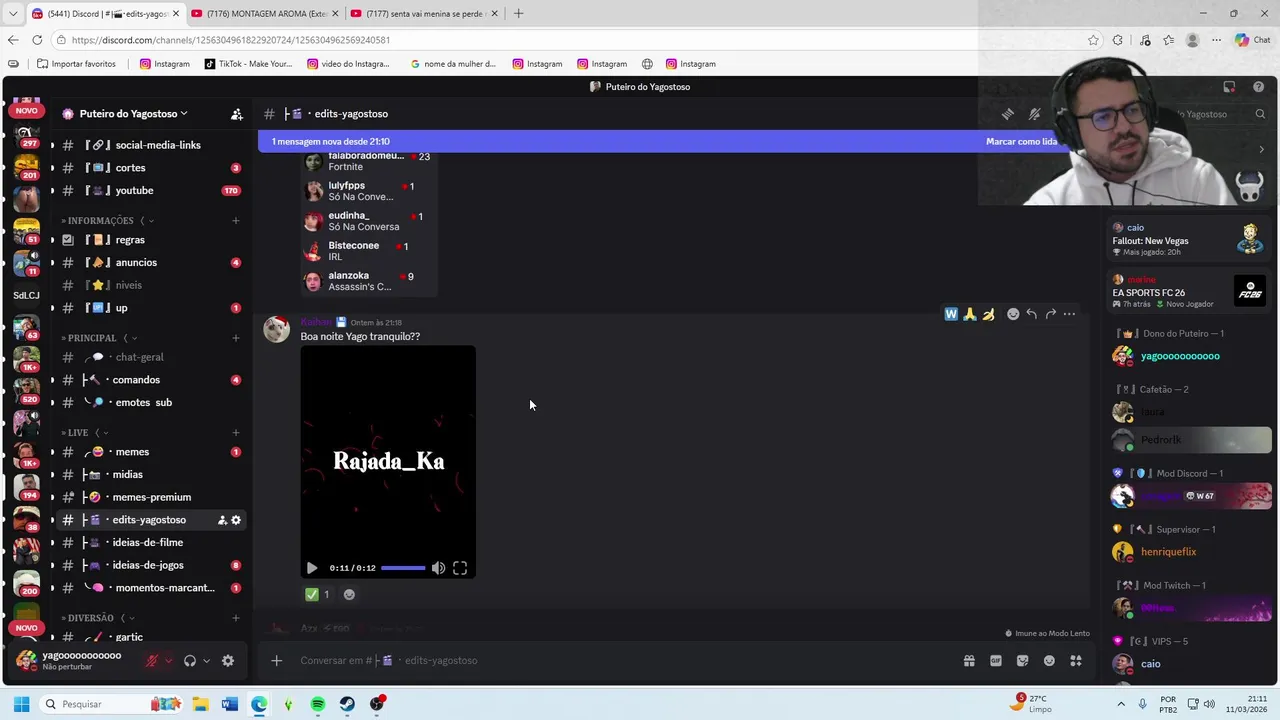The image size is (1280, 720).
Task: Toggle fullscreen on the Rajada_Ka video
Action: (460, 568)
